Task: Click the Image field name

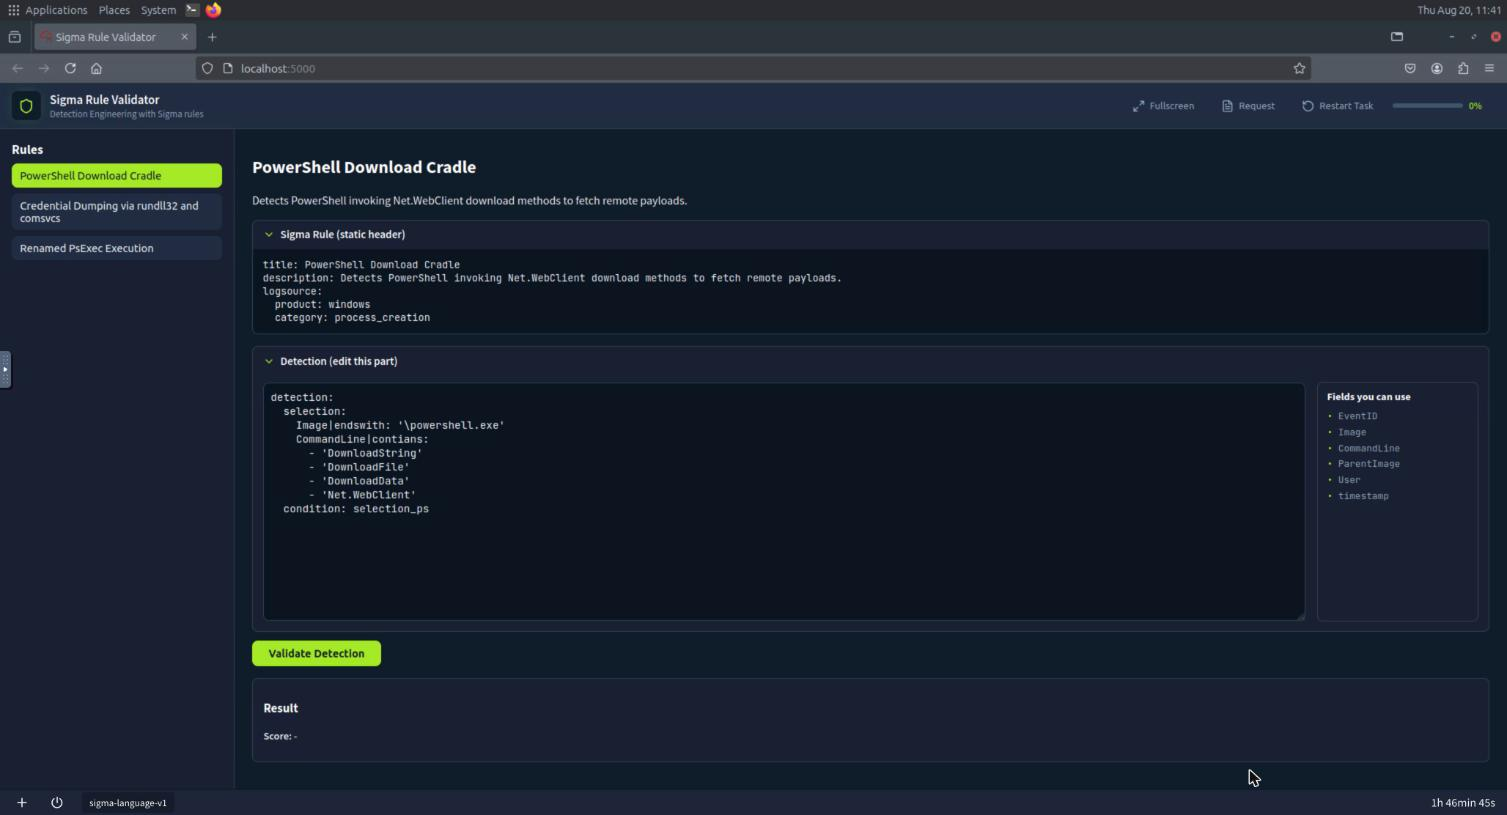Action: click(x=1351, y=432)
